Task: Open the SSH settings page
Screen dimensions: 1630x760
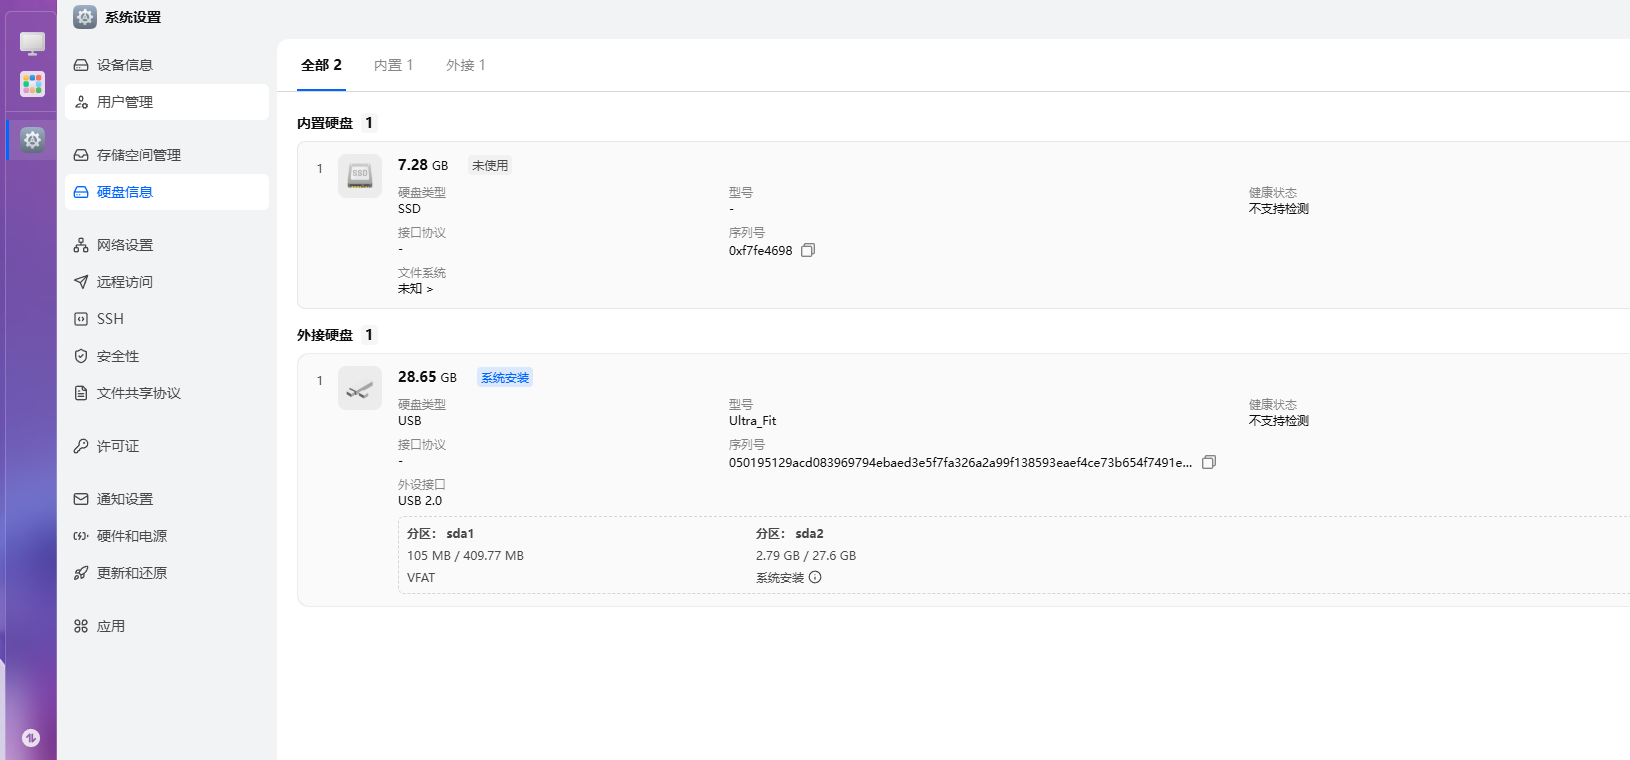Action: click(x=110, y=319)
